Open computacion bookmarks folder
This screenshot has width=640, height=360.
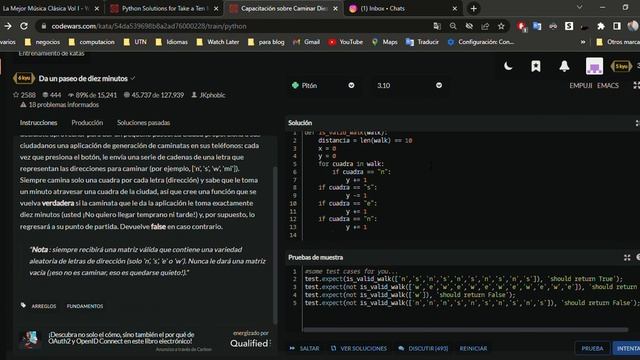coord(91,42)
